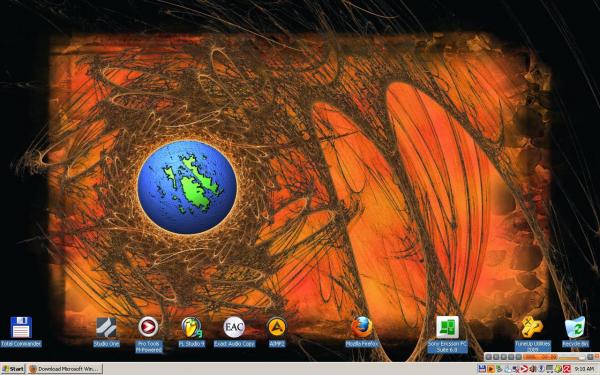This screenshot has height=375, width=600.
Task: Adjust the mini player volume slider
Action: coord(571,357)
